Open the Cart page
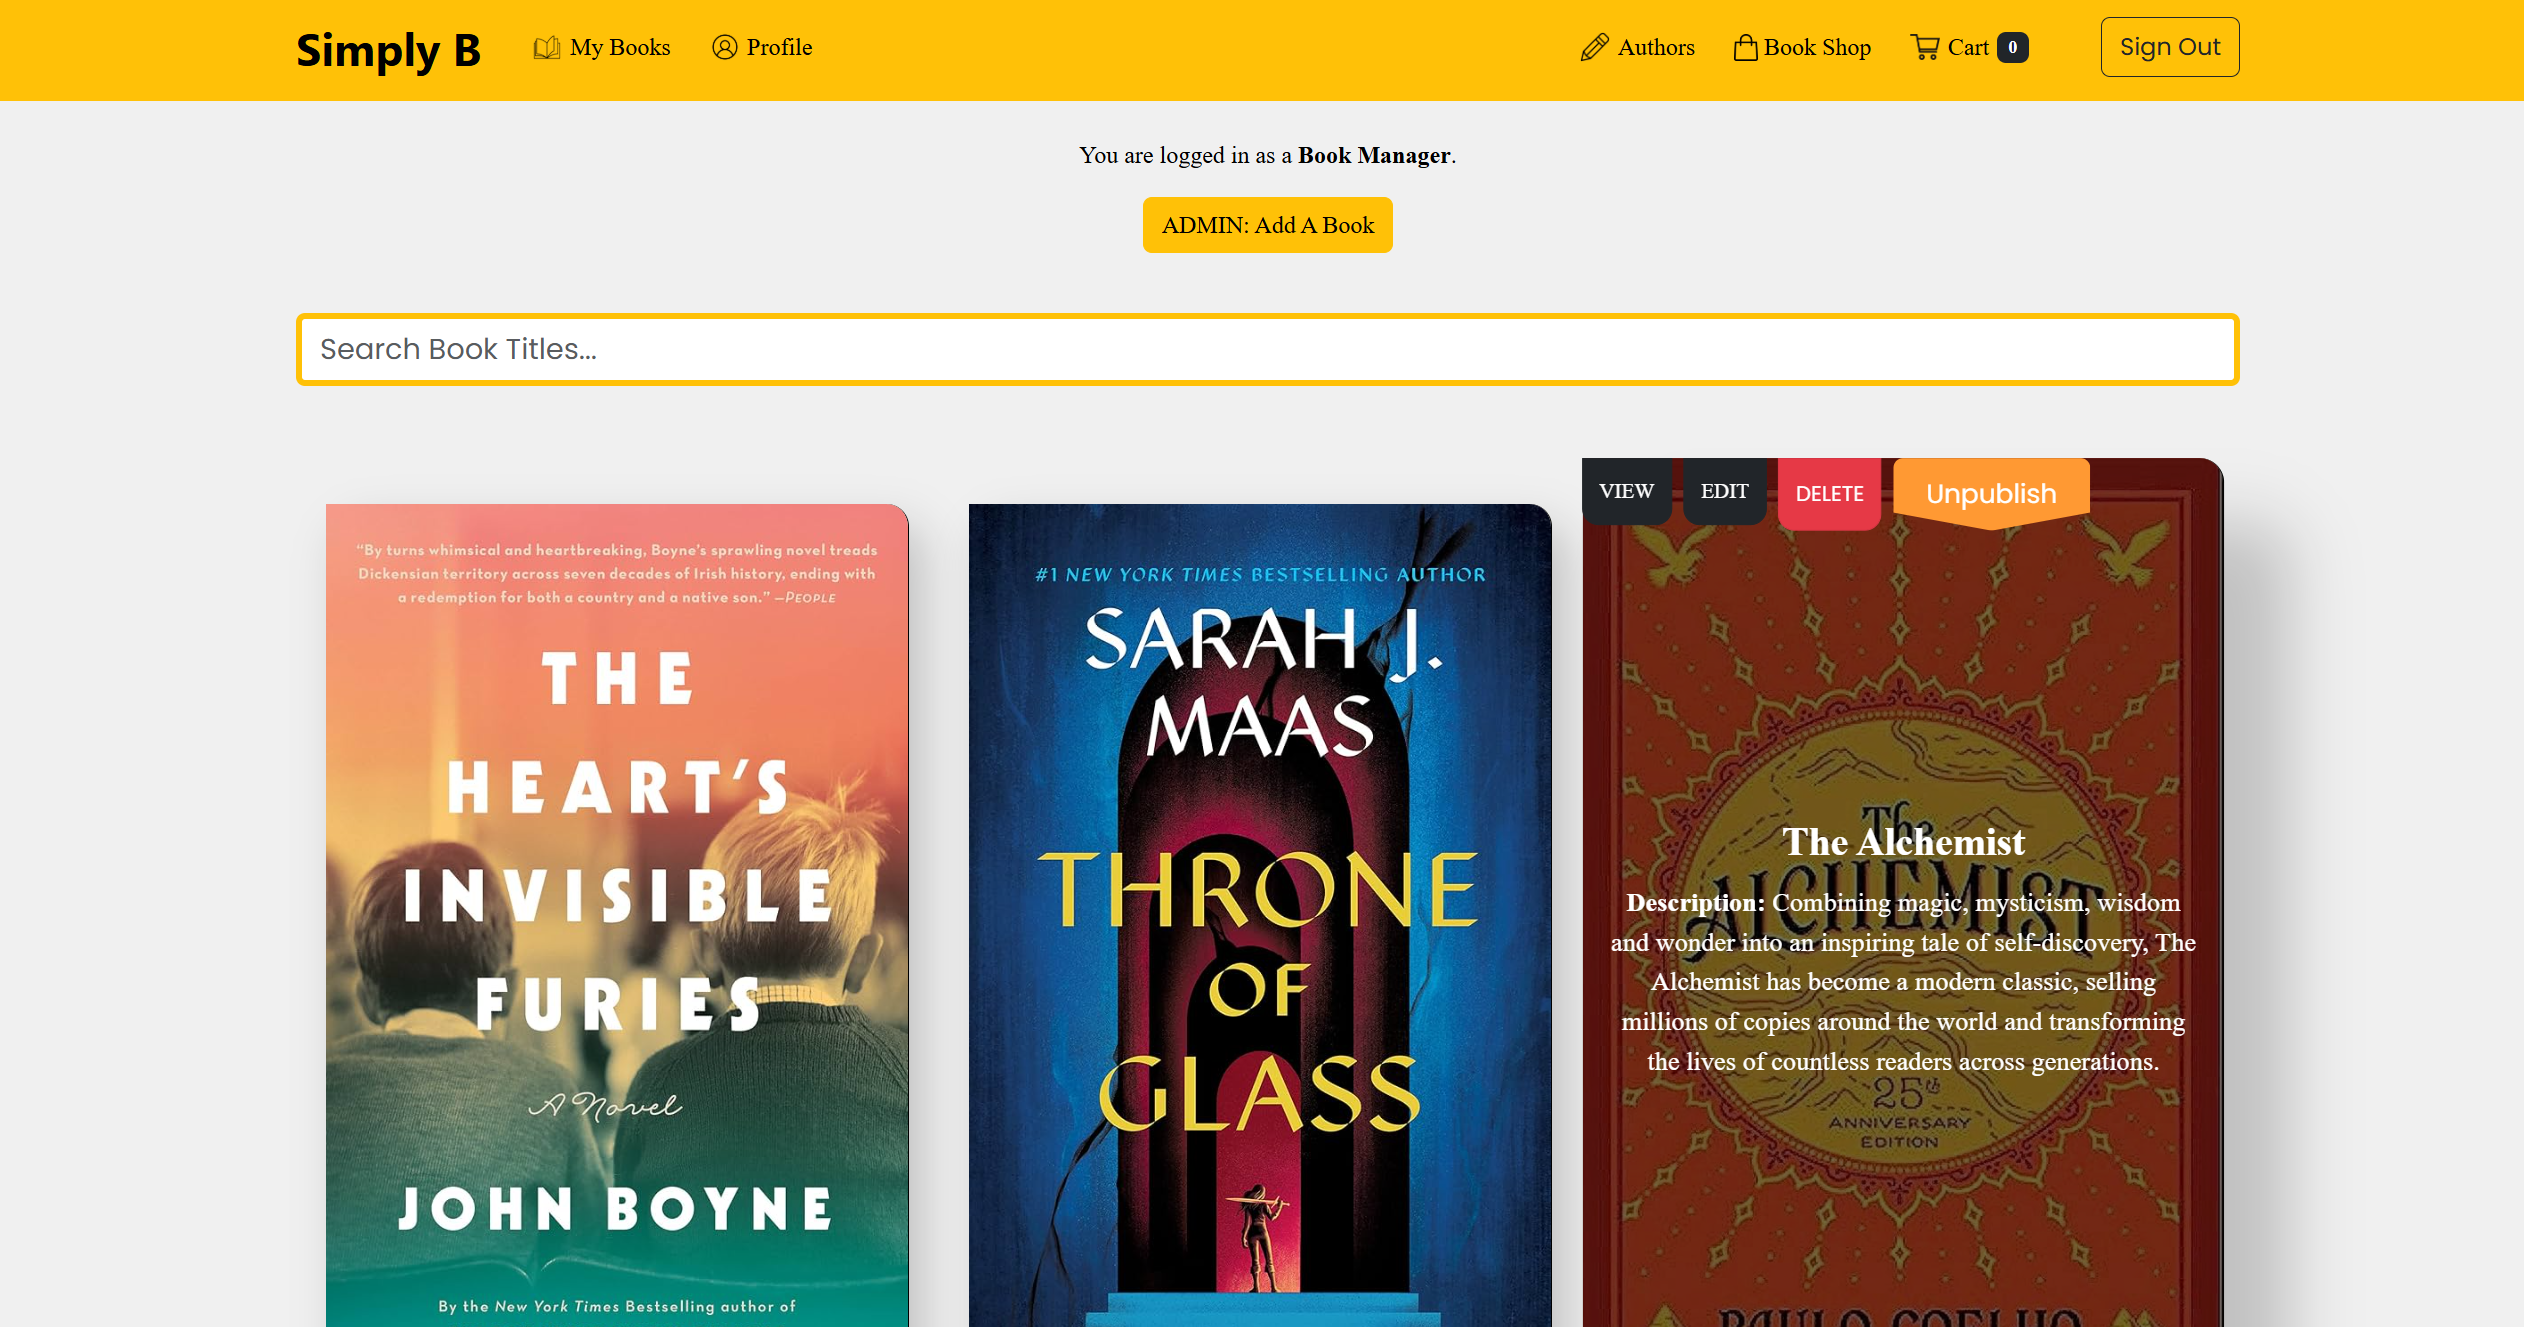Screen dimensions: 2524x1327 point(1969,47)
